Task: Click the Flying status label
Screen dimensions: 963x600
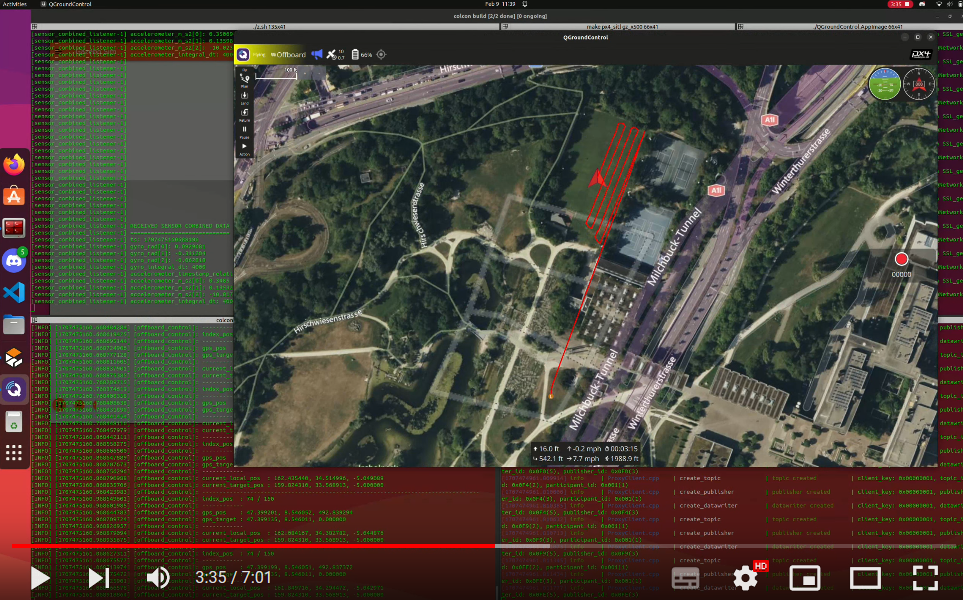Action: point(259,55)
